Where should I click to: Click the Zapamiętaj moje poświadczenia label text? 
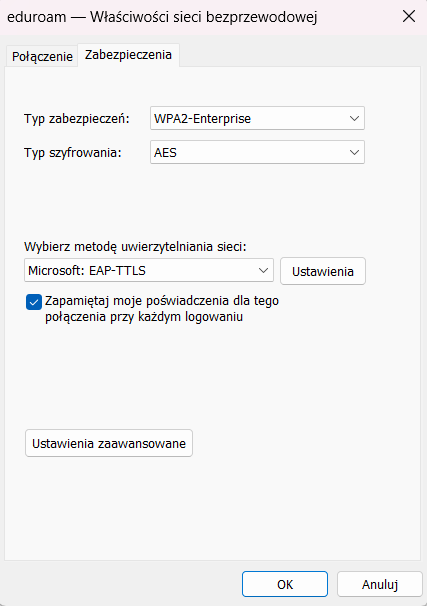[162, 308]
